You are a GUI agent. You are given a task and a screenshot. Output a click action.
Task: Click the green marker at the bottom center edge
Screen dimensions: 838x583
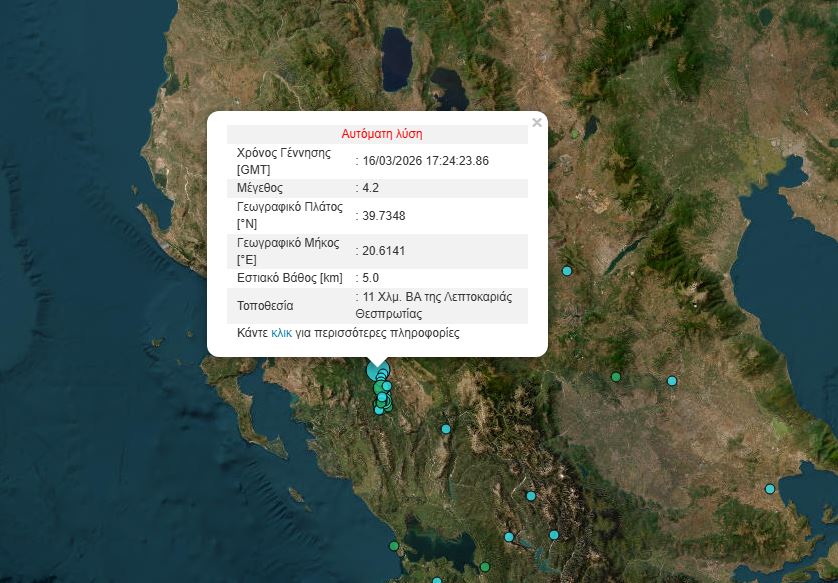point(484,566)
